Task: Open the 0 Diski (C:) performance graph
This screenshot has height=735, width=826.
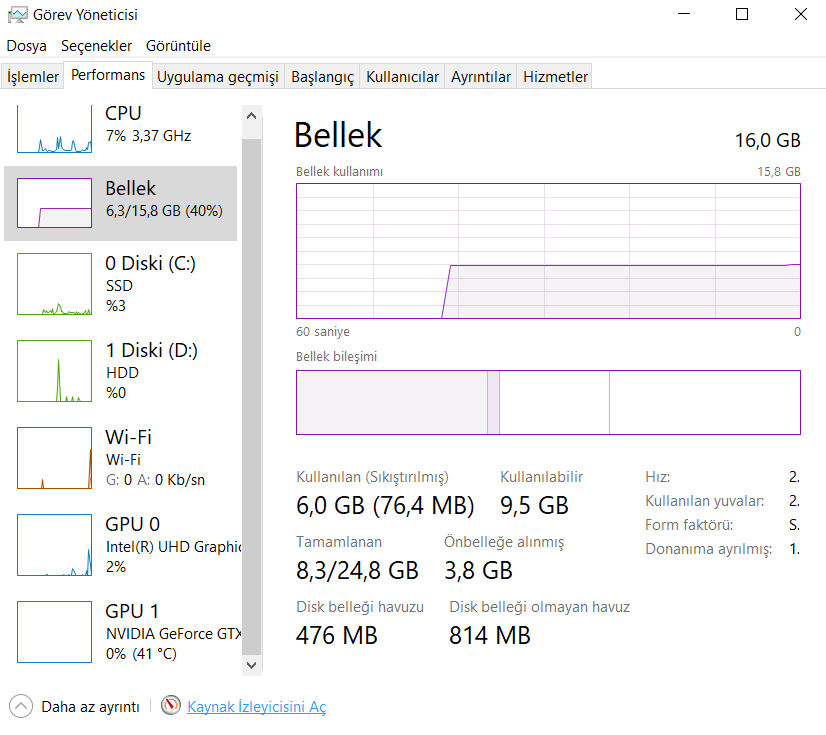Action: tap(54, 284)
